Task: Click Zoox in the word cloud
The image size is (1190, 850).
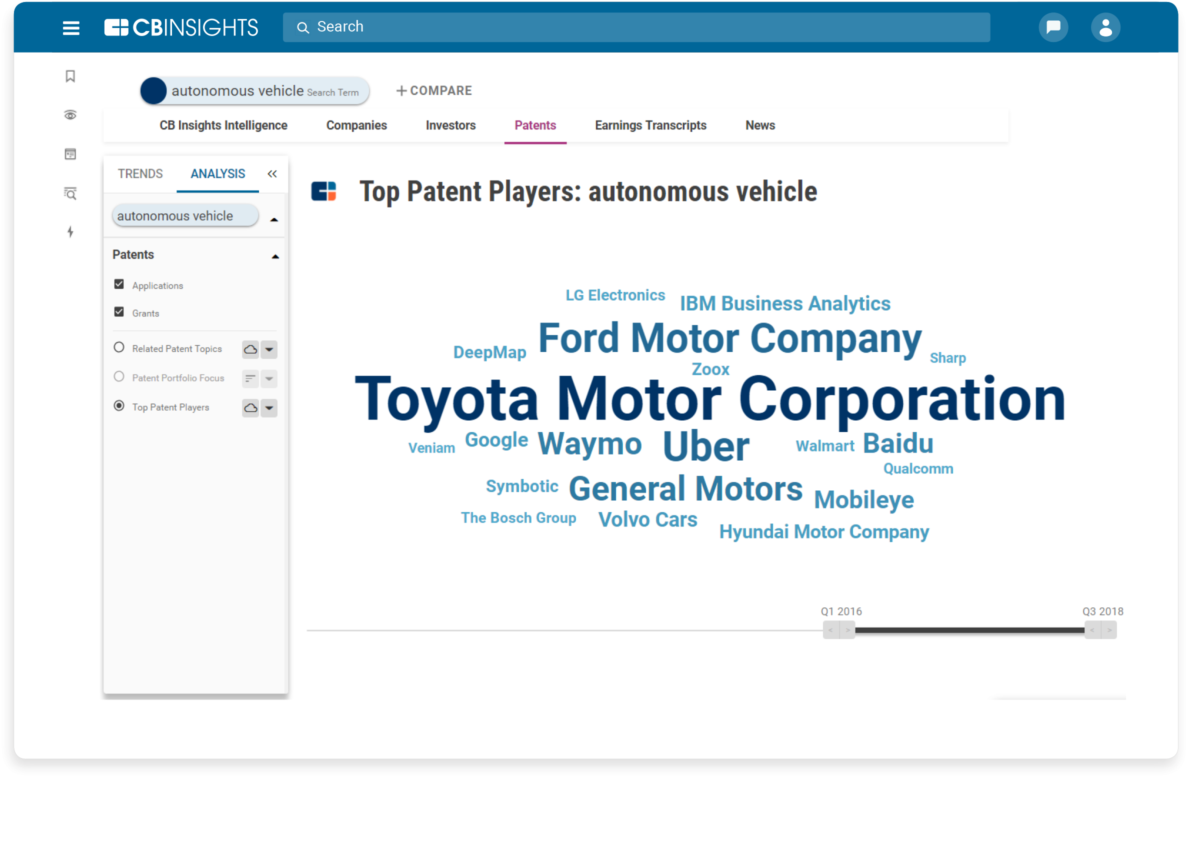Action: point(710,370)
